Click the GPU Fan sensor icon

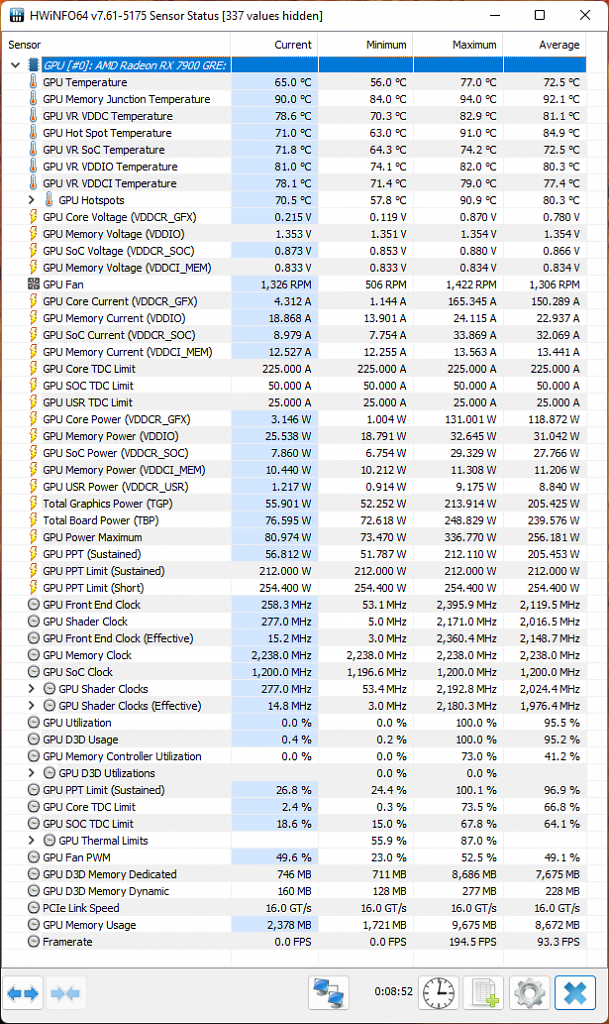tap(33, 284)
